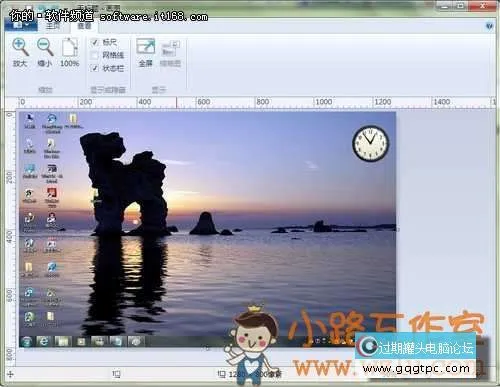This screenshot has width=500, height=387.
Task: Enable the 网格线 gridlines checkbox
Action: coord(95,55)
